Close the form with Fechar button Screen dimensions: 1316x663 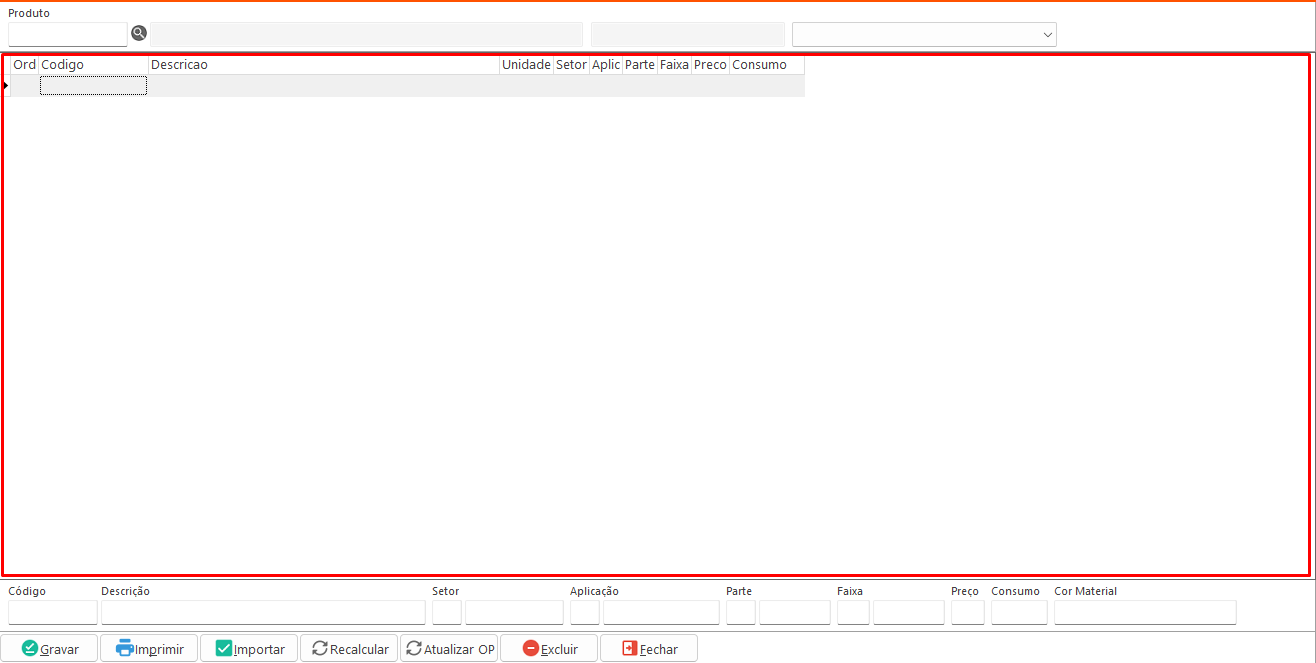[x=649, y=649]
